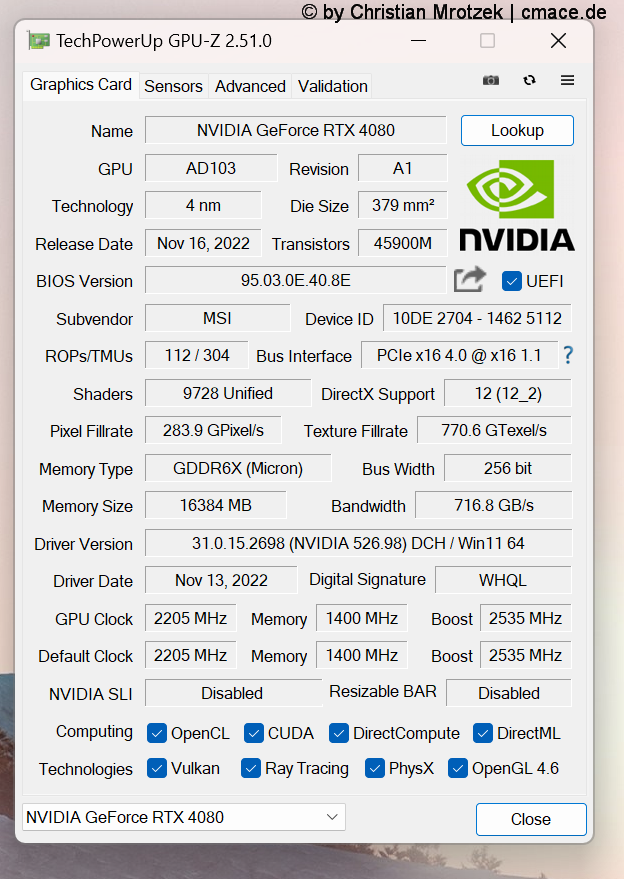Open the hamburger menu icon
Viewport: 624px width, 879px height.
point(567,80)
